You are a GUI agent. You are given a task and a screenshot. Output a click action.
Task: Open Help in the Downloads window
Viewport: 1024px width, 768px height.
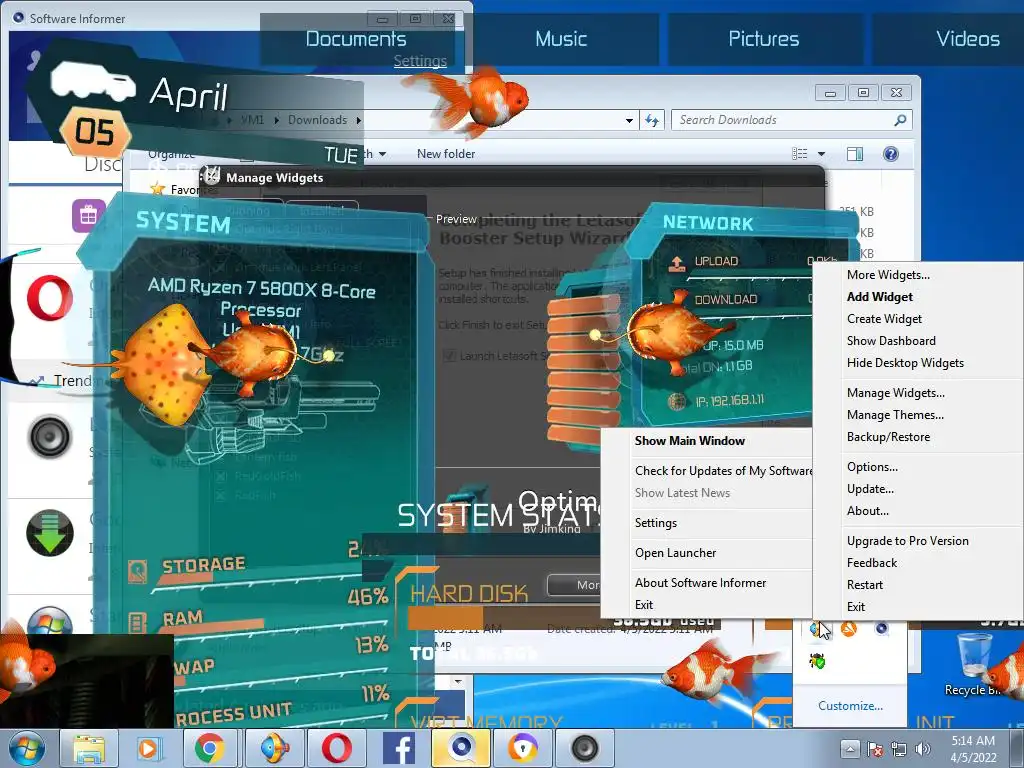(x=891, y=154)
